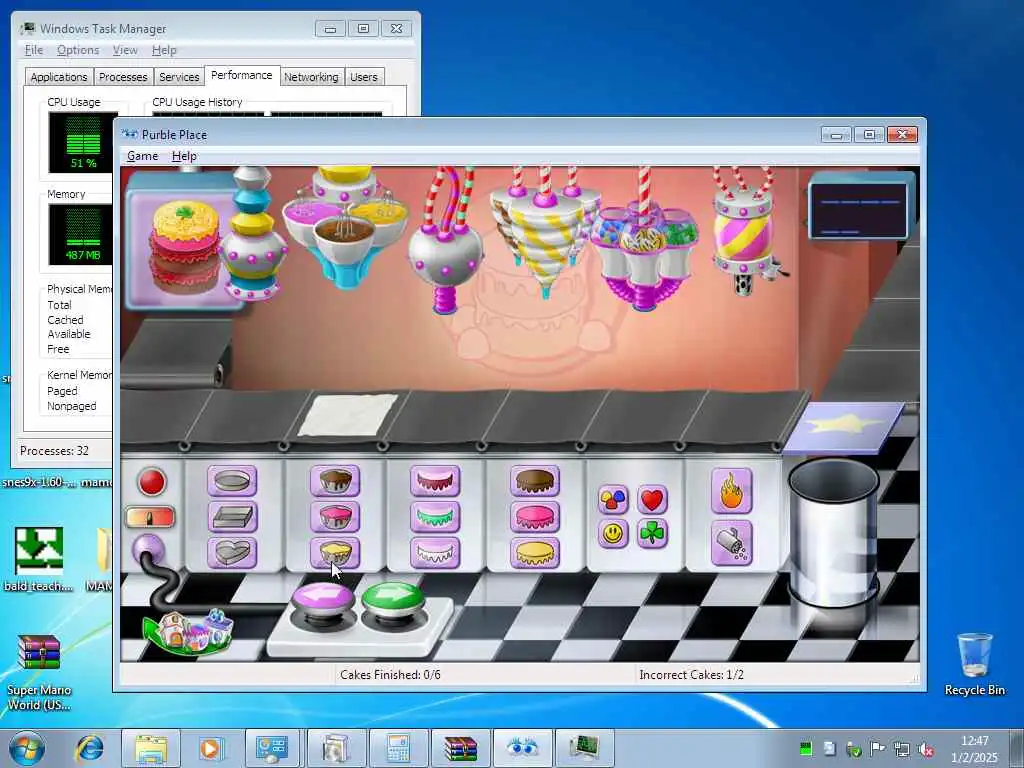The image size is (1024, 768).
Task: Pick the dark red filling button
Action: (435, 481)
